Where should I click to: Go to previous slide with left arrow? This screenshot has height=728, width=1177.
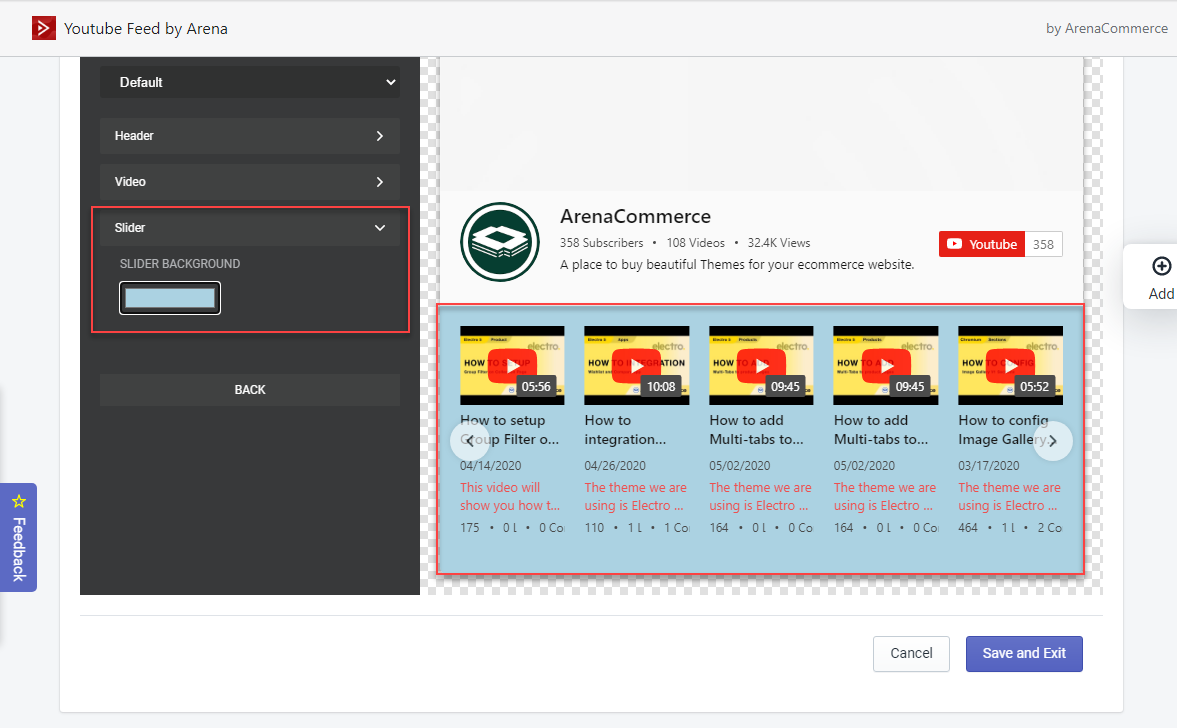tap(470, 441)
